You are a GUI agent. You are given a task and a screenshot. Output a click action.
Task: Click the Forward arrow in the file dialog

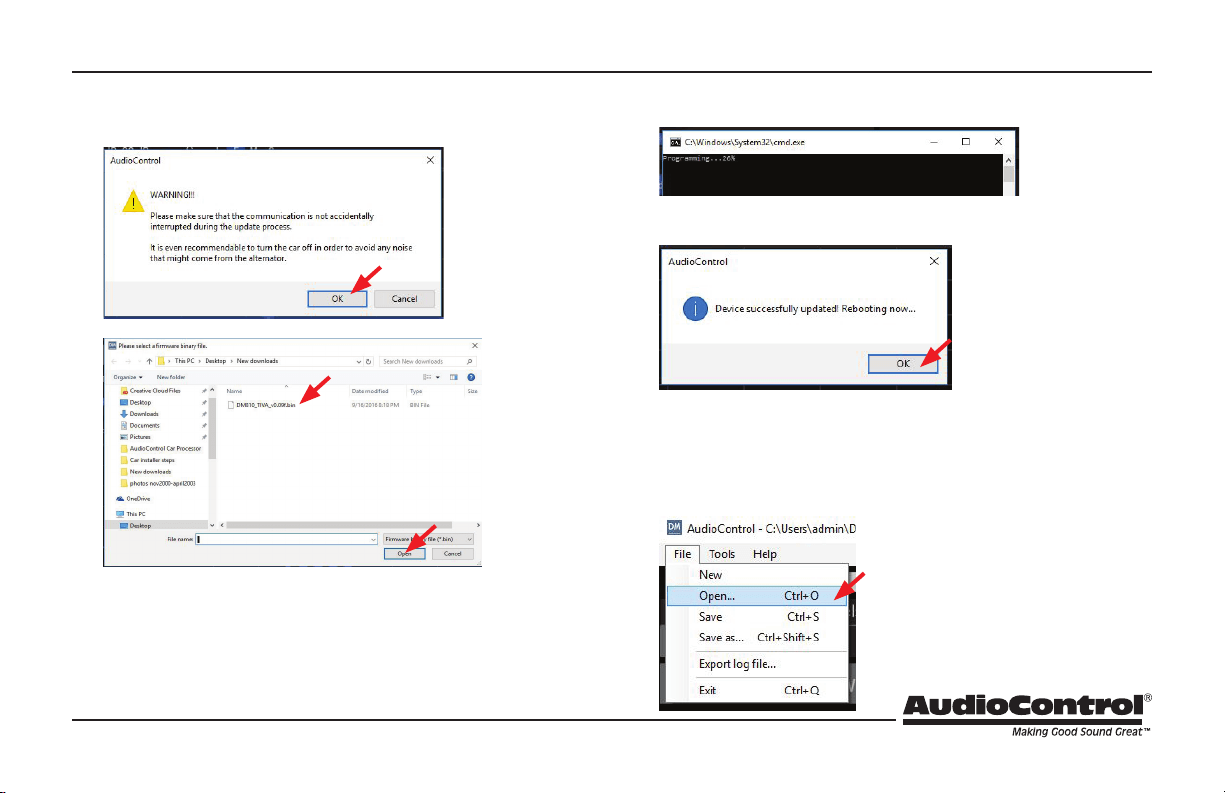tap(128, 361)
